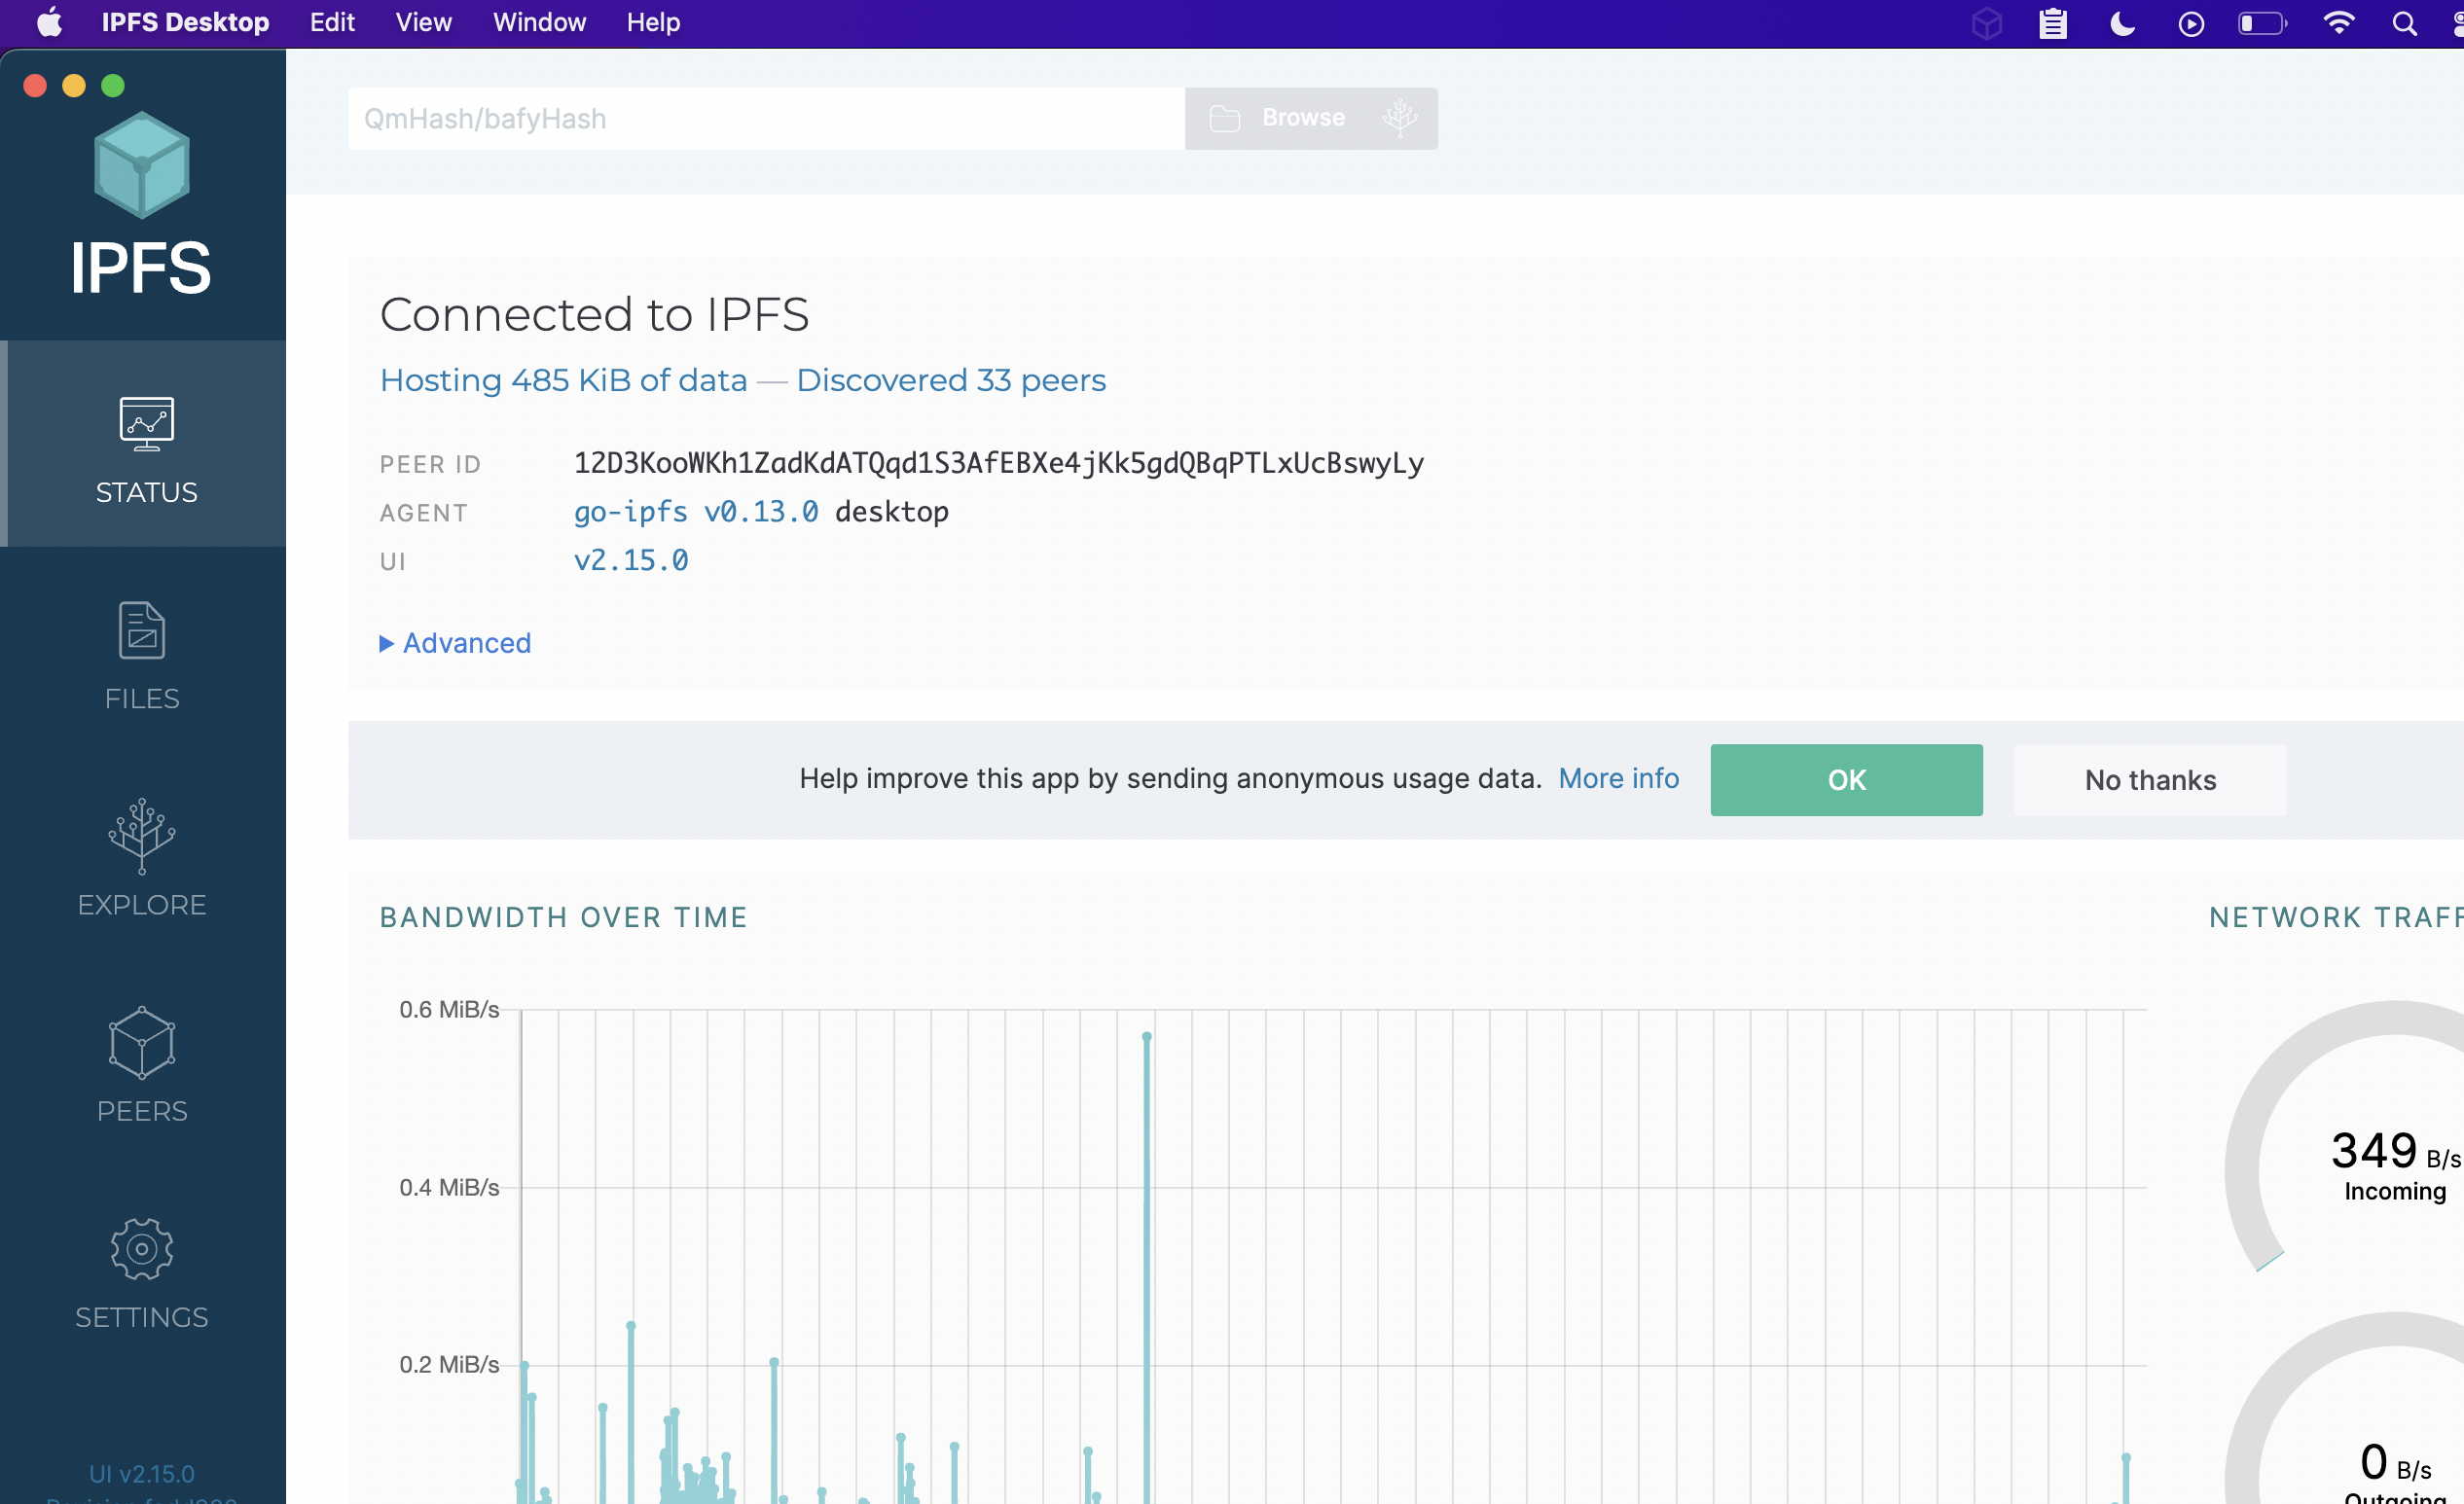Screen dimensions: 2464x1504
Task: Open the UI v2.15.0 version link
Action: 631,560
